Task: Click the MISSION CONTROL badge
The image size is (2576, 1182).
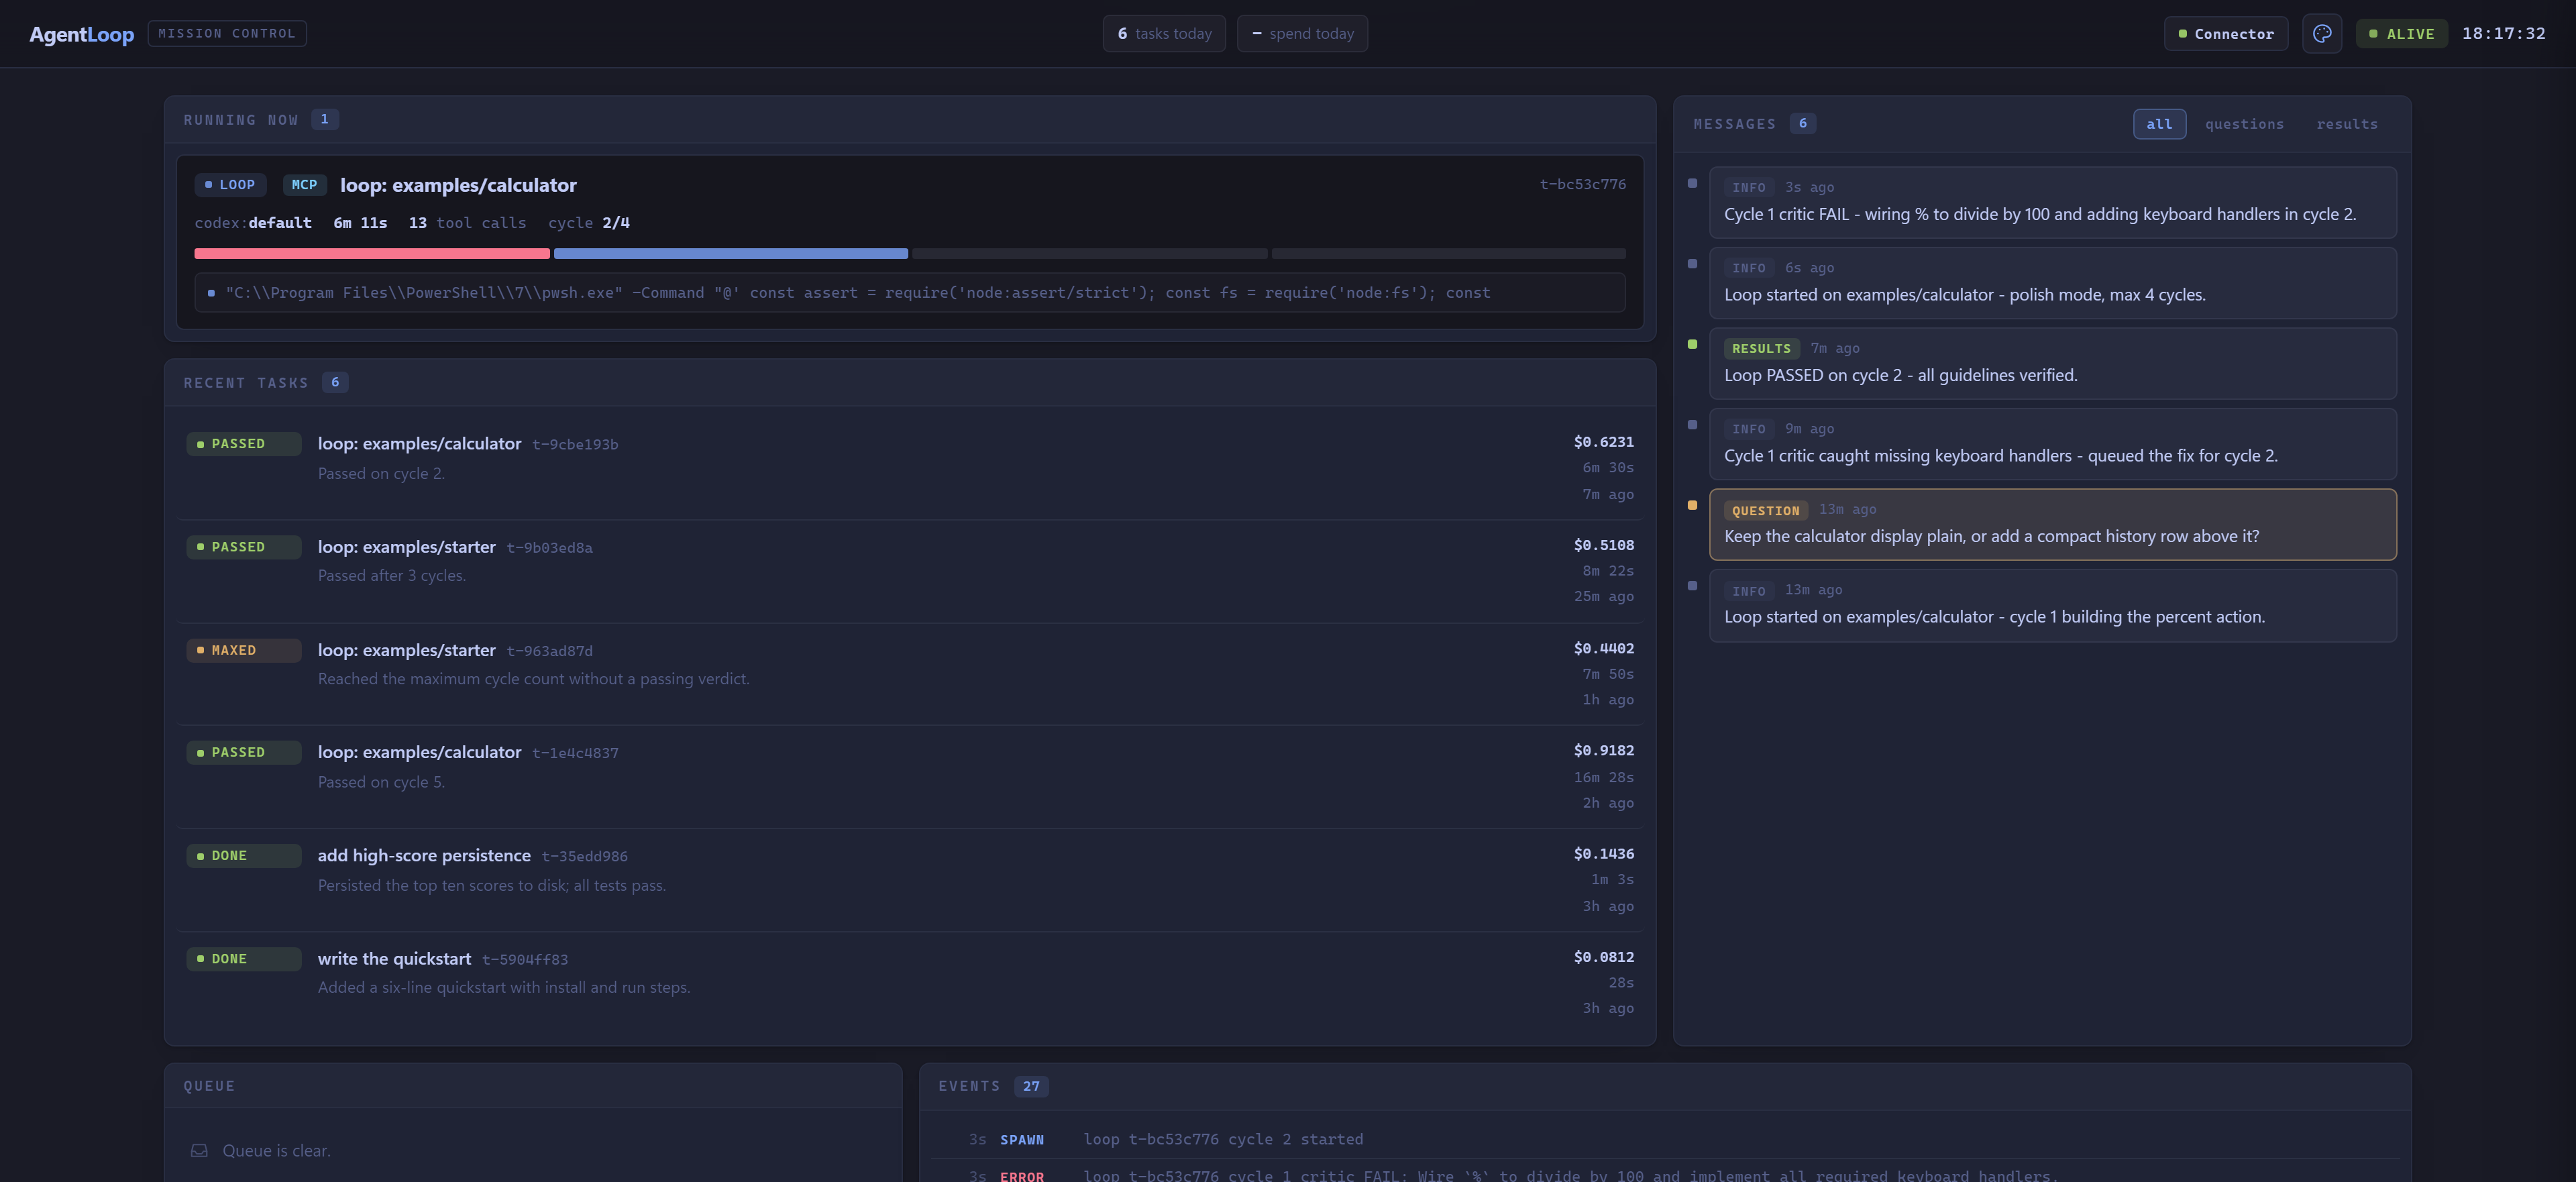Action: click(227, 33)
